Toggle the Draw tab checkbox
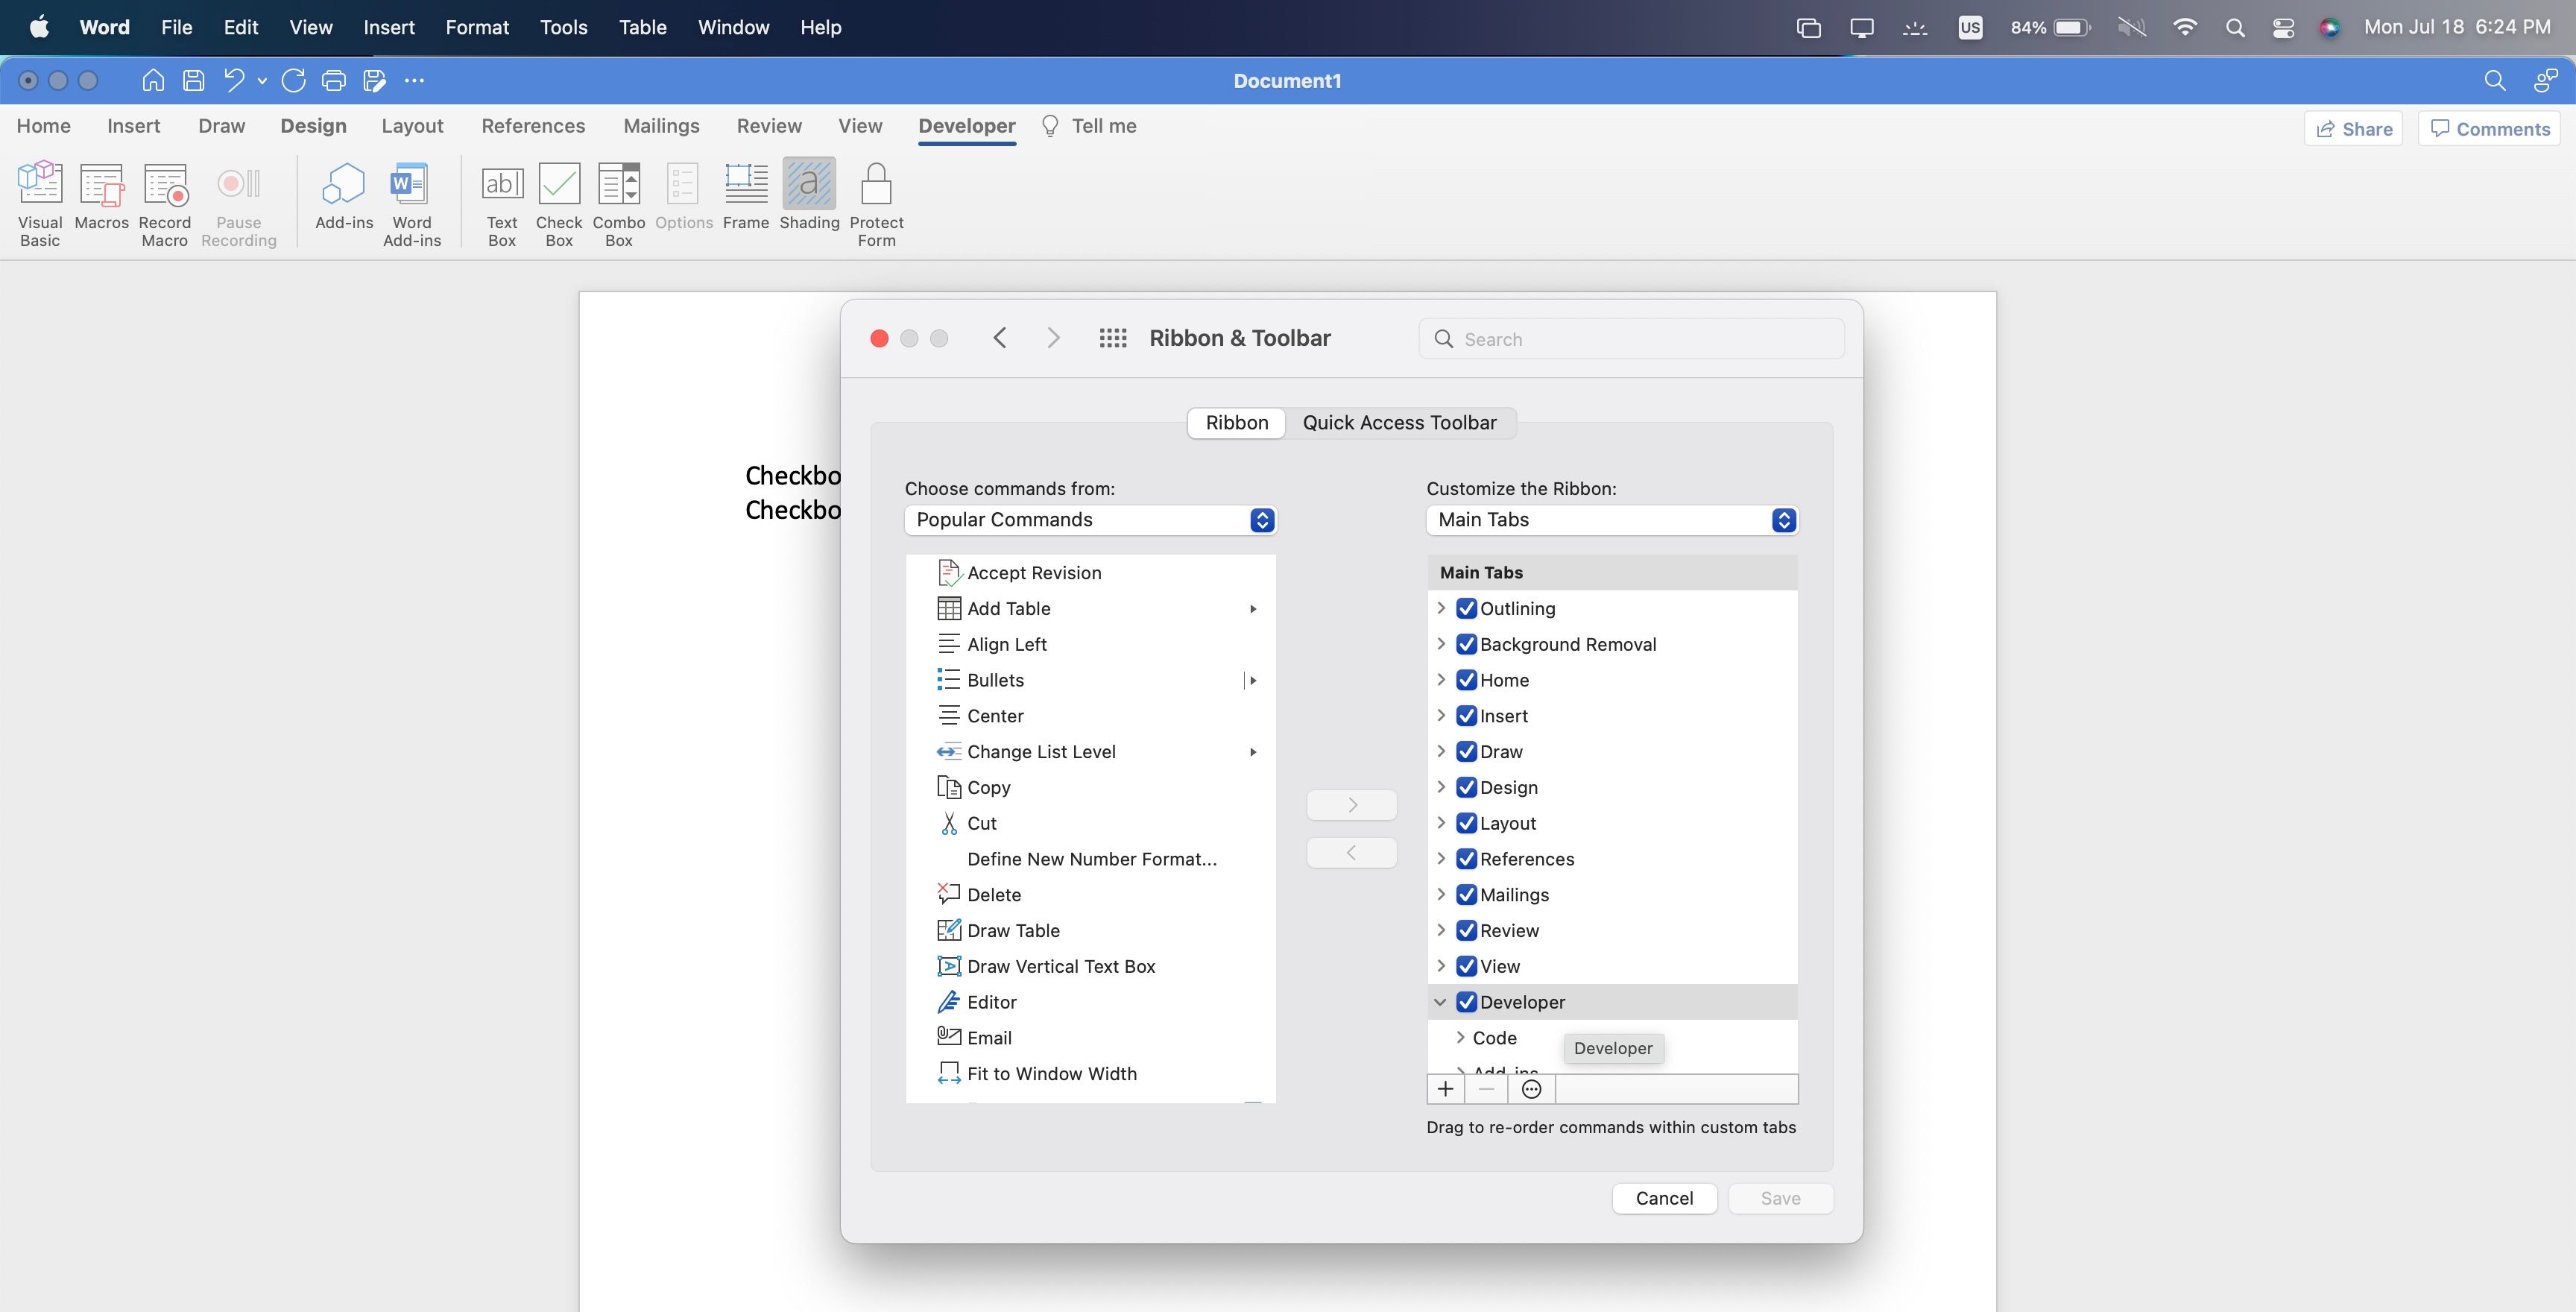Screen dimensions: 2576x1312 1467,751
